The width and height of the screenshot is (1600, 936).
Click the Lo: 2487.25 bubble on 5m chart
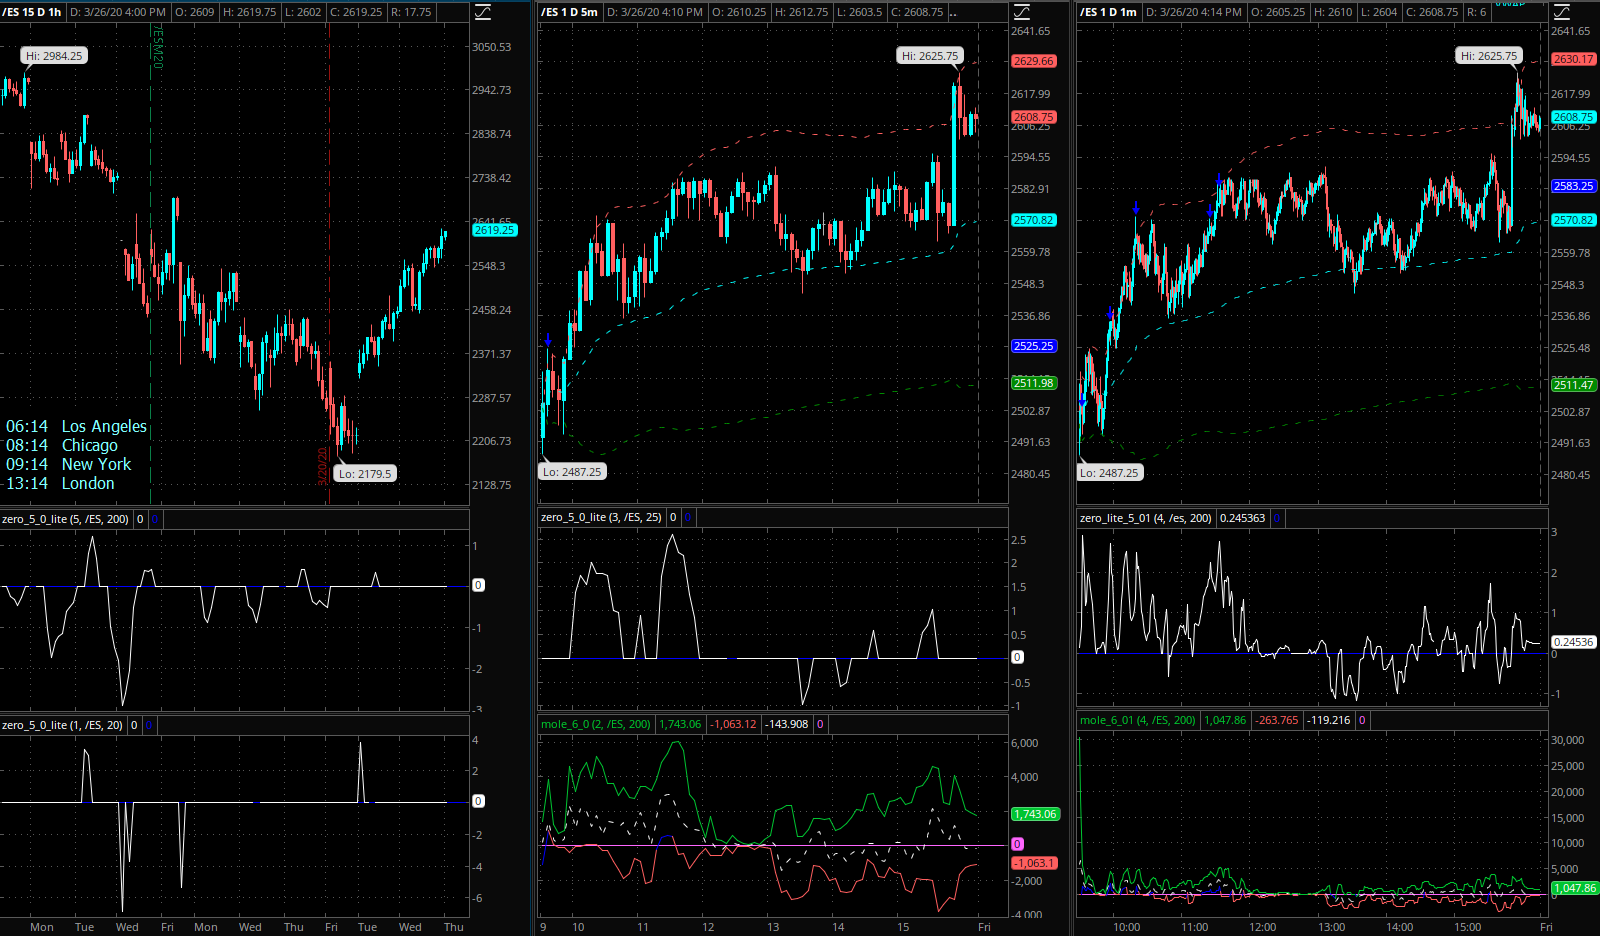[572, 472]
